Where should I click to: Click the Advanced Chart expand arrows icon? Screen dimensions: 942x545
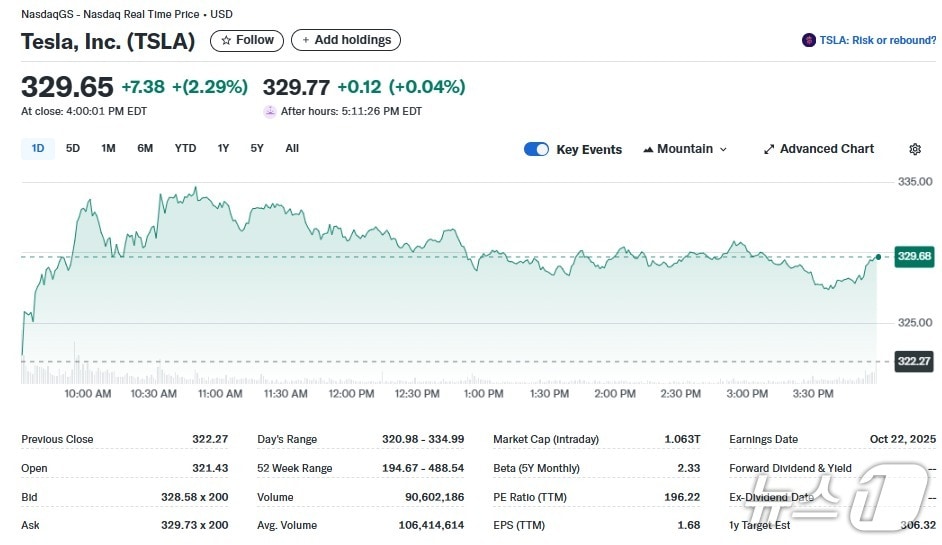(769, 149)
